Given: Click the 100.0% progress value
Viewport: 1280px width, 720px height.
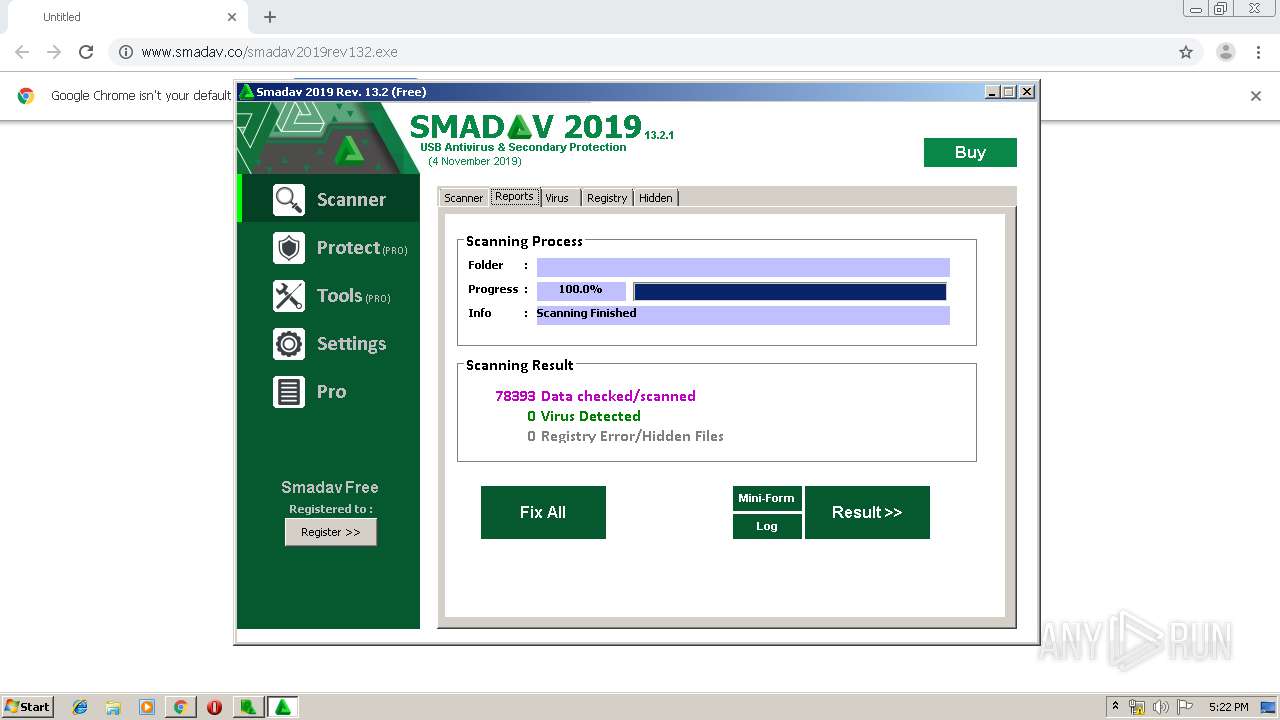Looking at the screenshot, I should point(581,290).
